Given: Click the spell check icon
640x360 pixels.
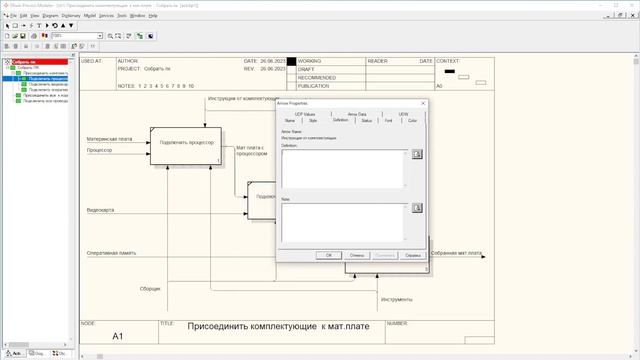Looking at the screenshot, I should (x=129, y=36).
